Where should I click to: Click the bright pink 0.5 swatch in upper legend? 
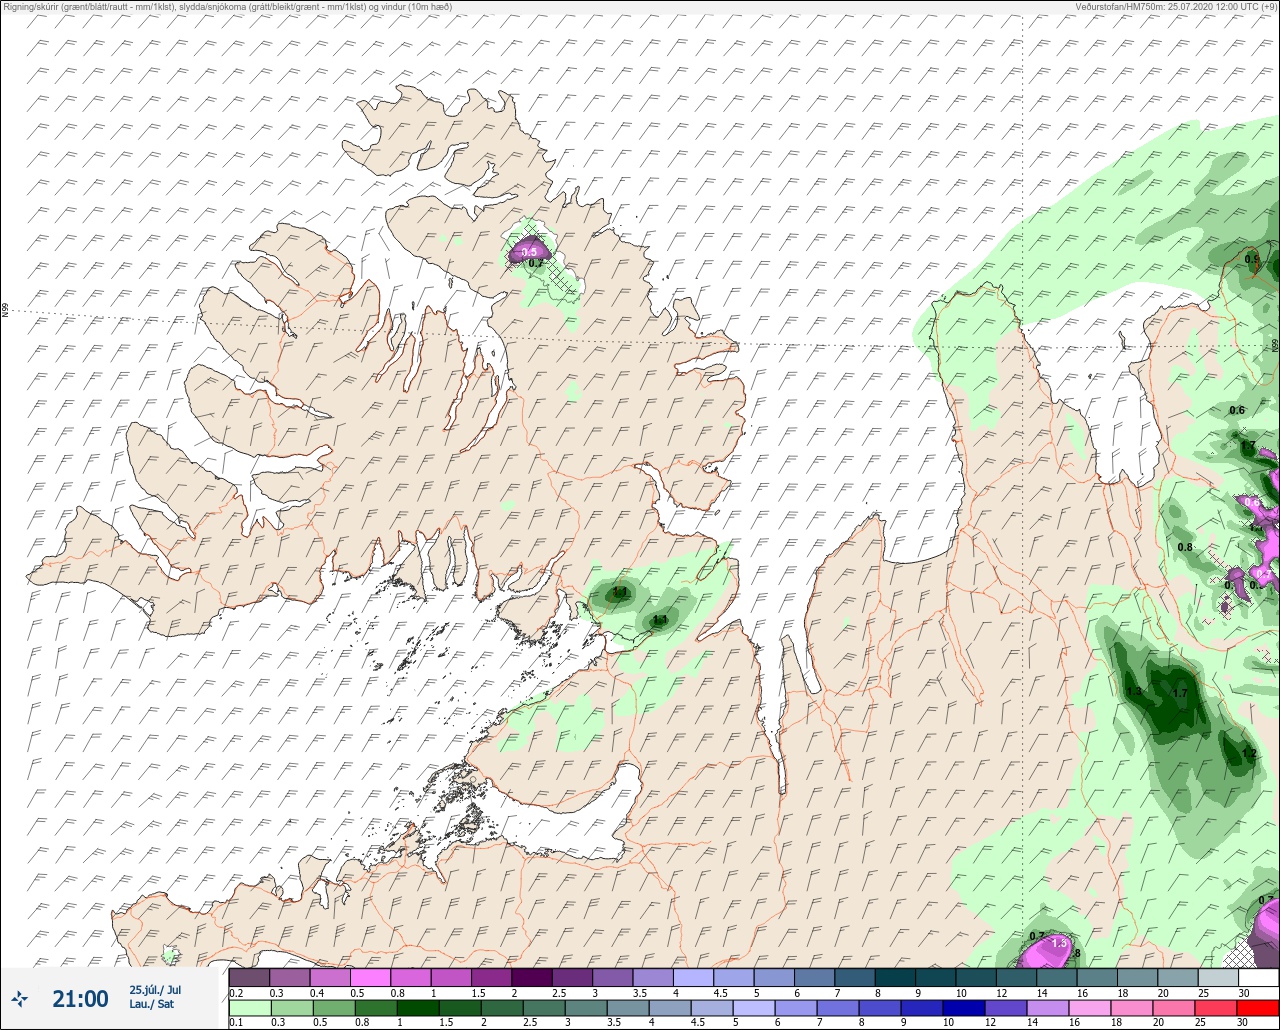[x=370, y=977]
